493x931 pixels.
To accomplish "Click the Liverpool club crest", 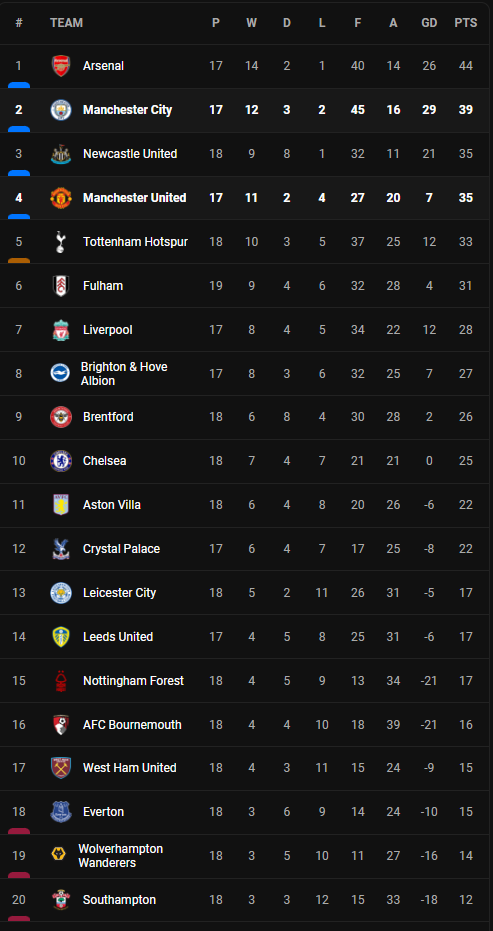I will (61, 330).
